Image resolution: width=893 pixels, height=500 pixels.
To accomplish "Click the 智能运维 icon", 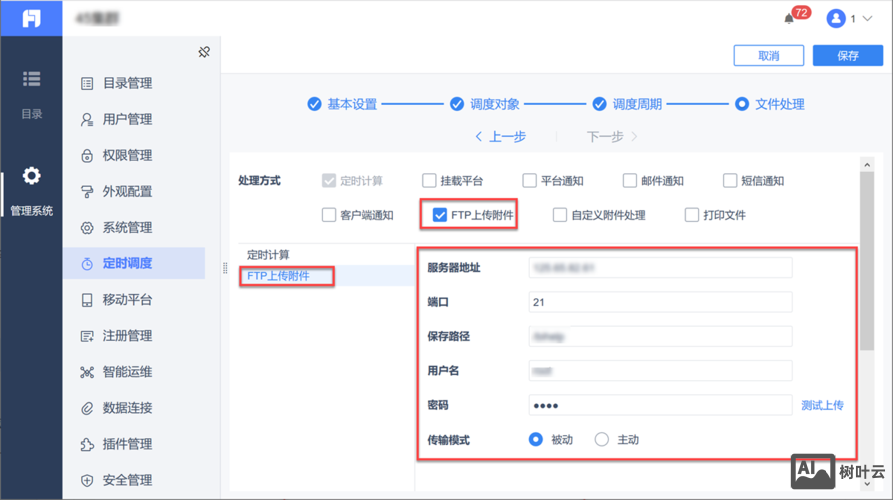I will point(87,372).
